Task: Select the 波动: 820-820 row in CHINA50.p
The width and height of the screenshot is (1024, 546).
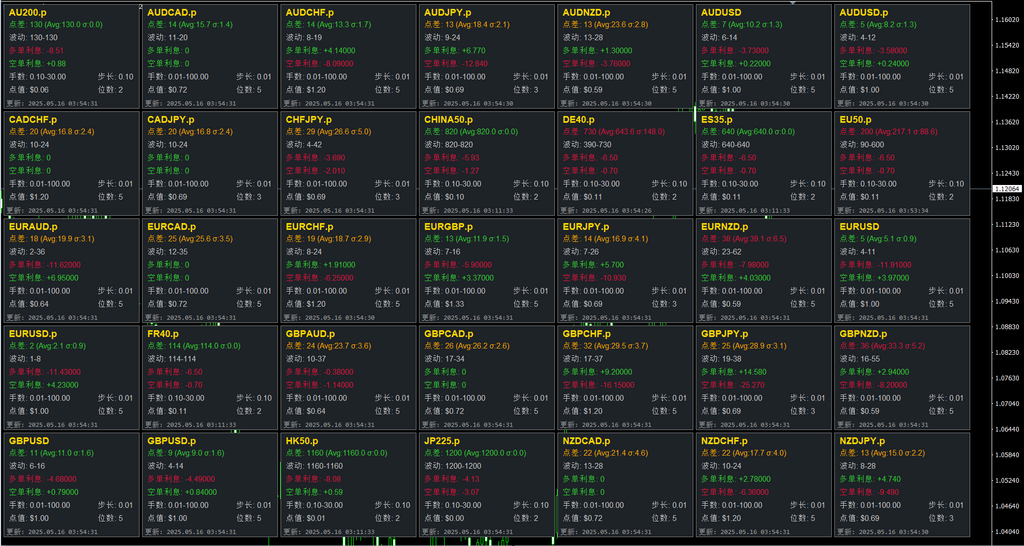Action: 451,145
